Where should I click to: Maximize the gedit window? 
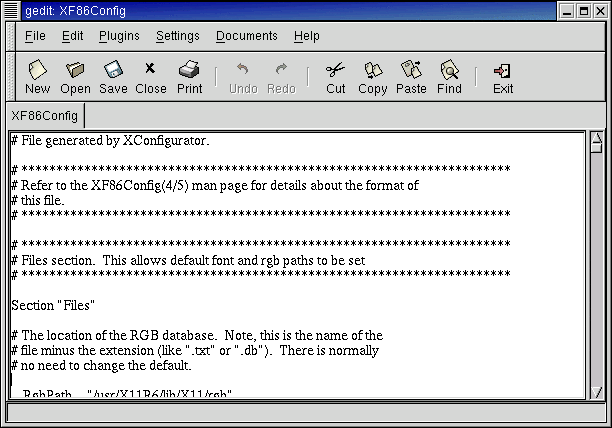tap(584, 11)
